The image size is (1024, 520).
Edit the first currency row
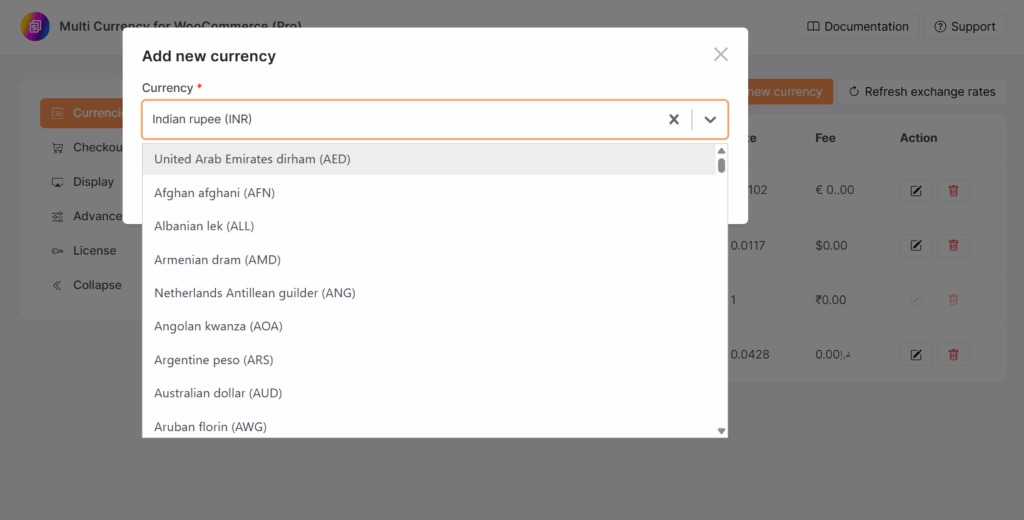click(x=916, y=190)
